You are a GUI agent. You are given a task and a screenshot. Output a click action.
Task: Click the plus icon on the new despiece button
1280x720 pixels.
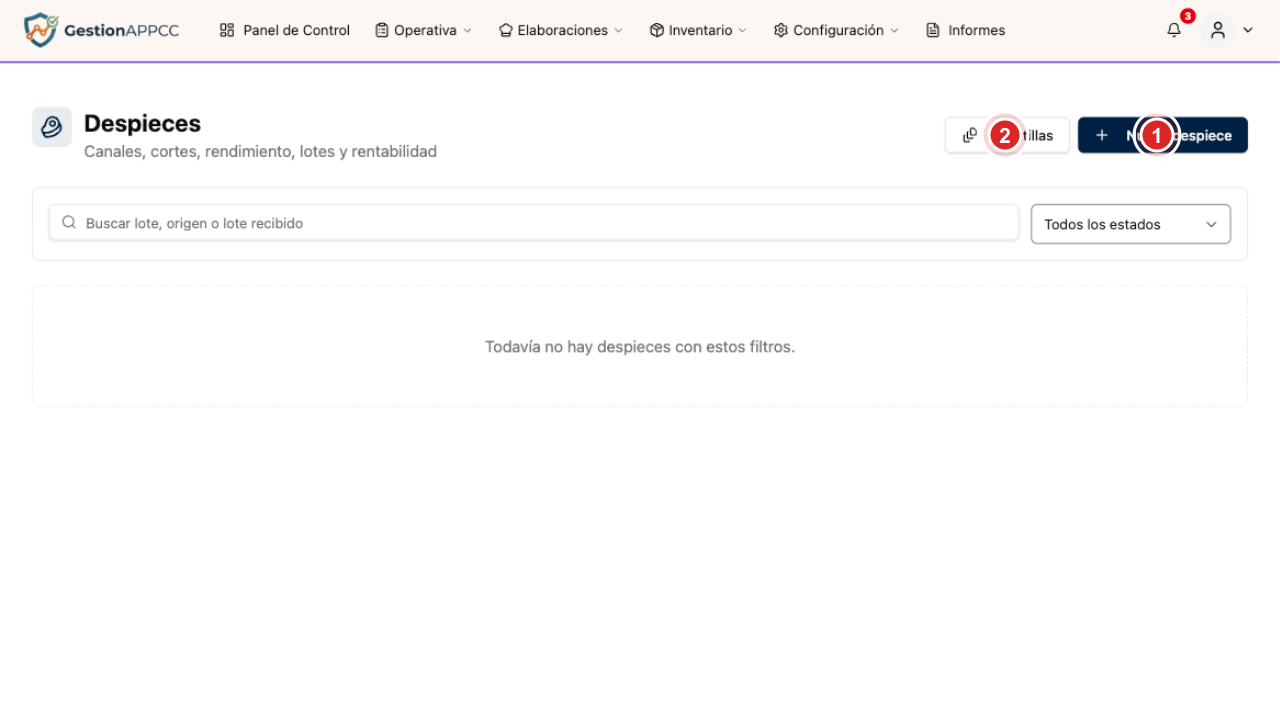(x=1101, y=135)
